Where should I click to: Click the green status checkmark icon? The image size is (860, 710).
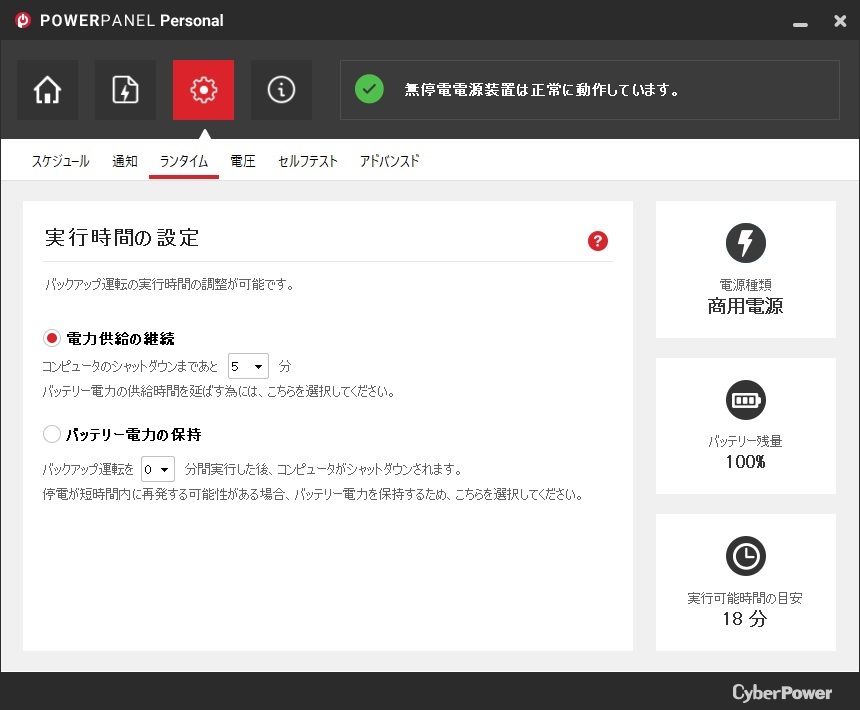(x=369, y=89)
